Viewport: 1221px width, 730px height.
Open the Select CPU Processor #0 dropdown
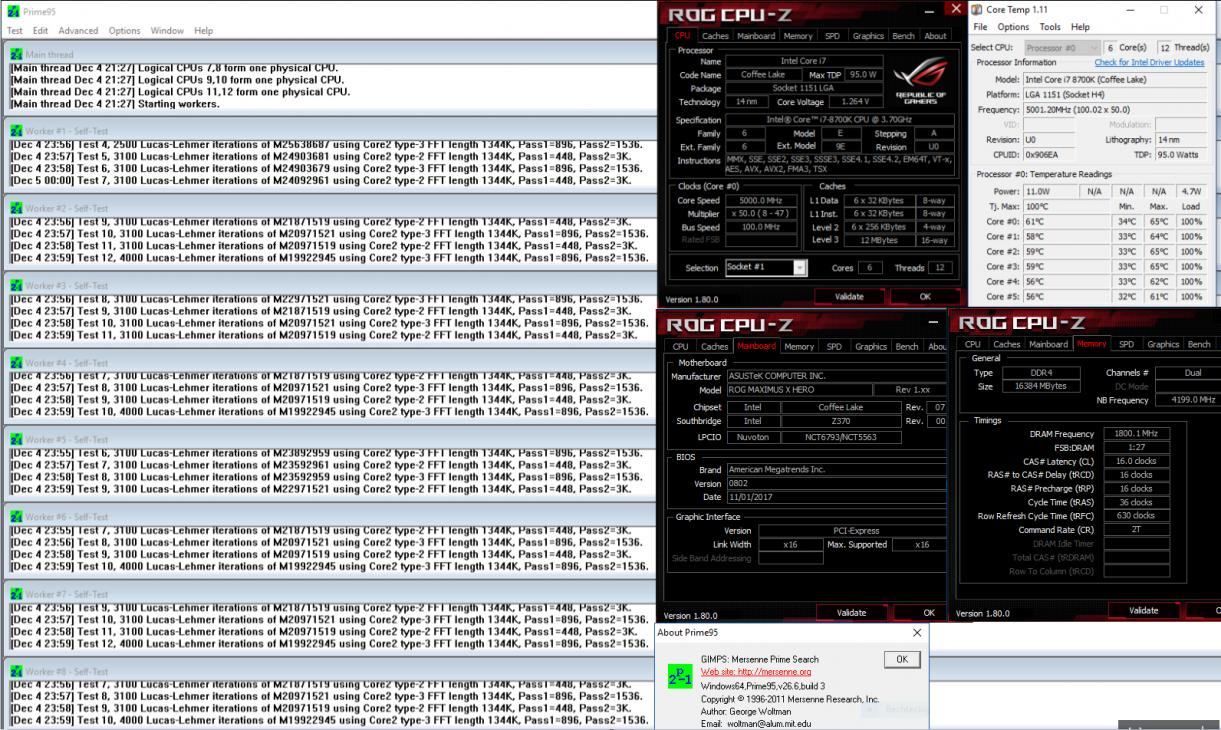(1093, 47)
